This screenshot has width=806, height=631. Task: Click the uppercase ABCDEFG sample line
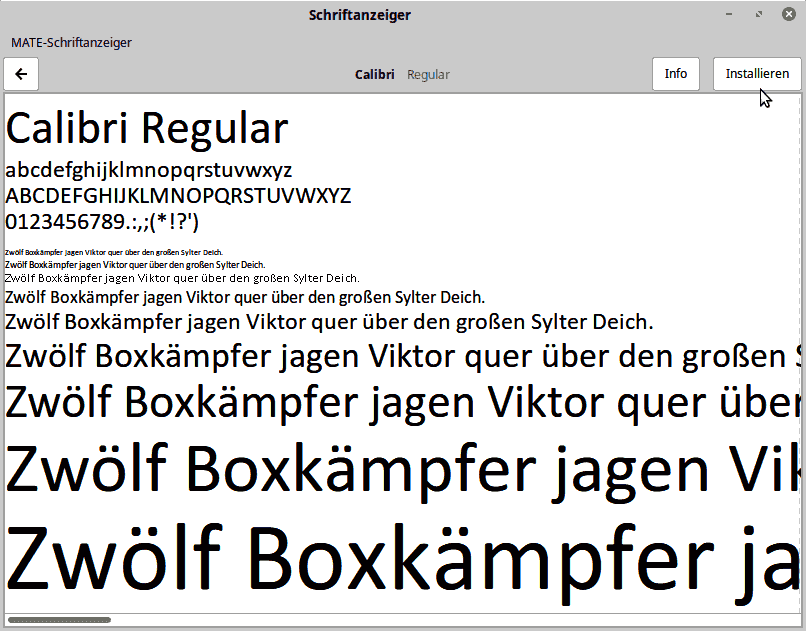coord(178,196)
